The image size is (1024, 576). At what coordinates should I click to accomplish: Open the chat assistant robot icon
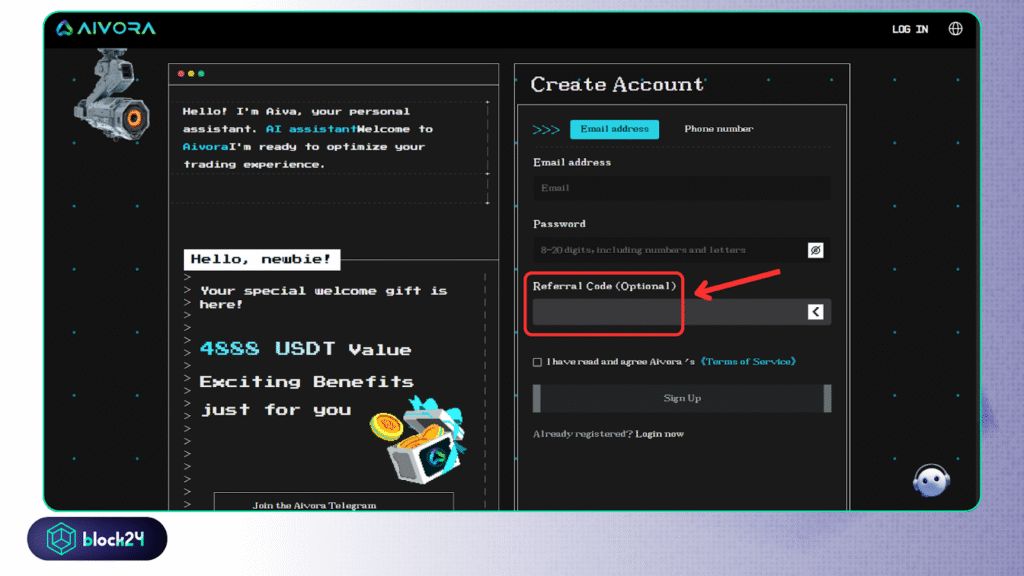pos(931,480)
